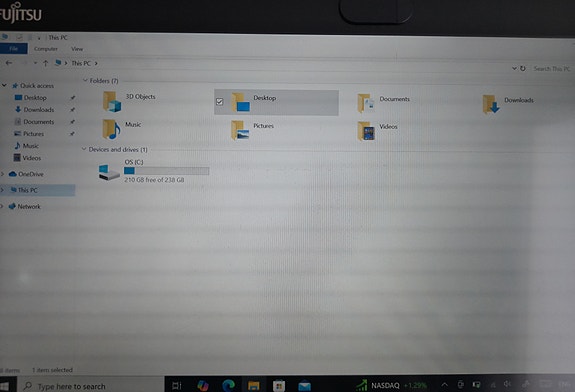
Task: Click the This PC icon in address bar
Action: tap(58, 63)
